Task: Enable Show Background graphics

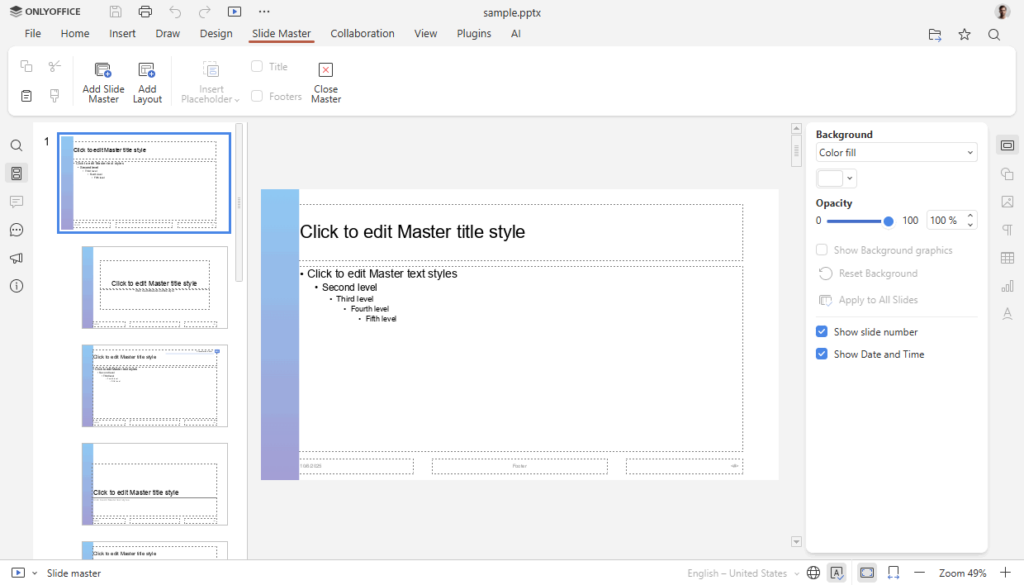Action: click(x=821, y=250)
